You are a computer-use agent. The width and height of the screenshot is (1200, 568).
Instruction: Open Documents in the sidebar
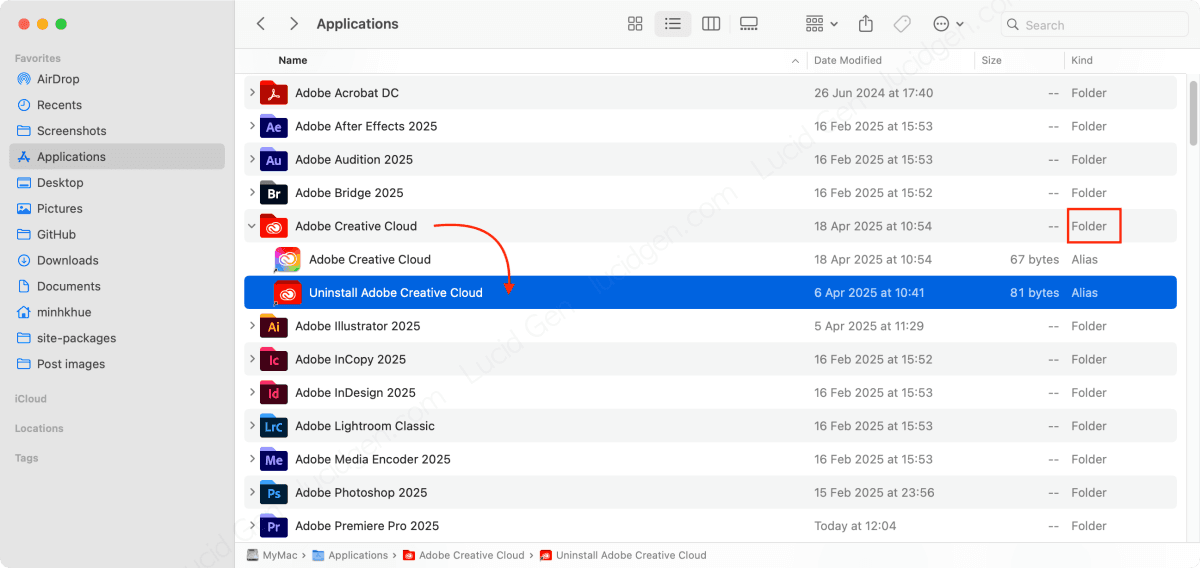[x=117, y=287]
